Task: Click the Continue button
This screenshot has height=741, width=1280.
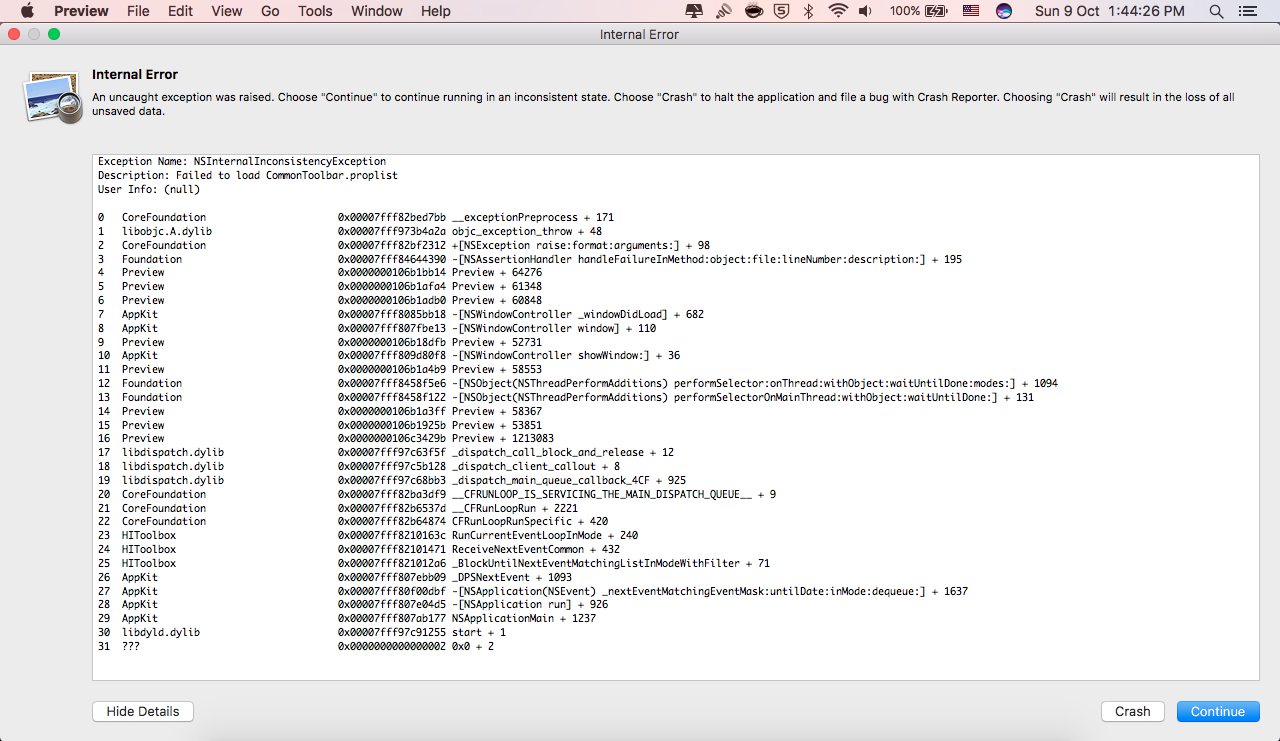Action: (x=1218, y=712)
